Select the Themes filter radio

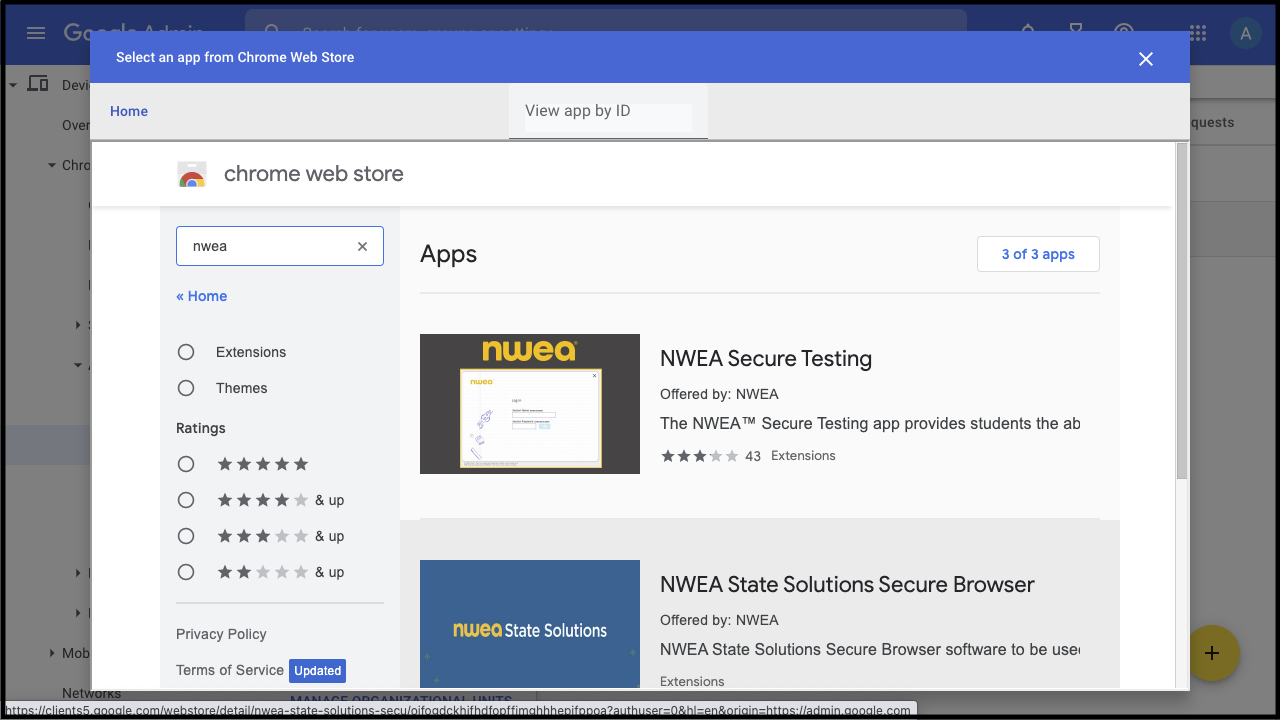coord(186,388)
